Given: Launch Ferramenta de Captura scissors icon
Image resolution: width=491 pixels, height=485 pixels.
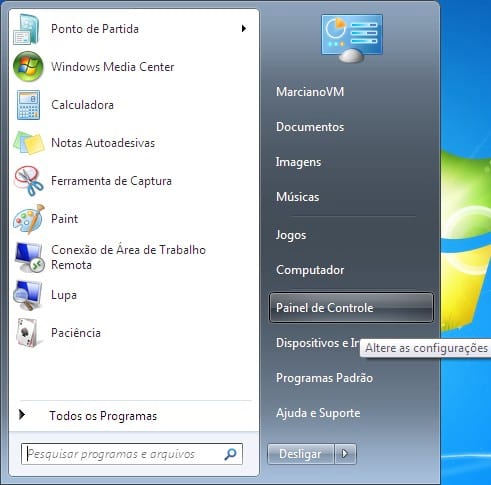Looking at the screenshot, I should pyautogui.click(x=29, y=181).
